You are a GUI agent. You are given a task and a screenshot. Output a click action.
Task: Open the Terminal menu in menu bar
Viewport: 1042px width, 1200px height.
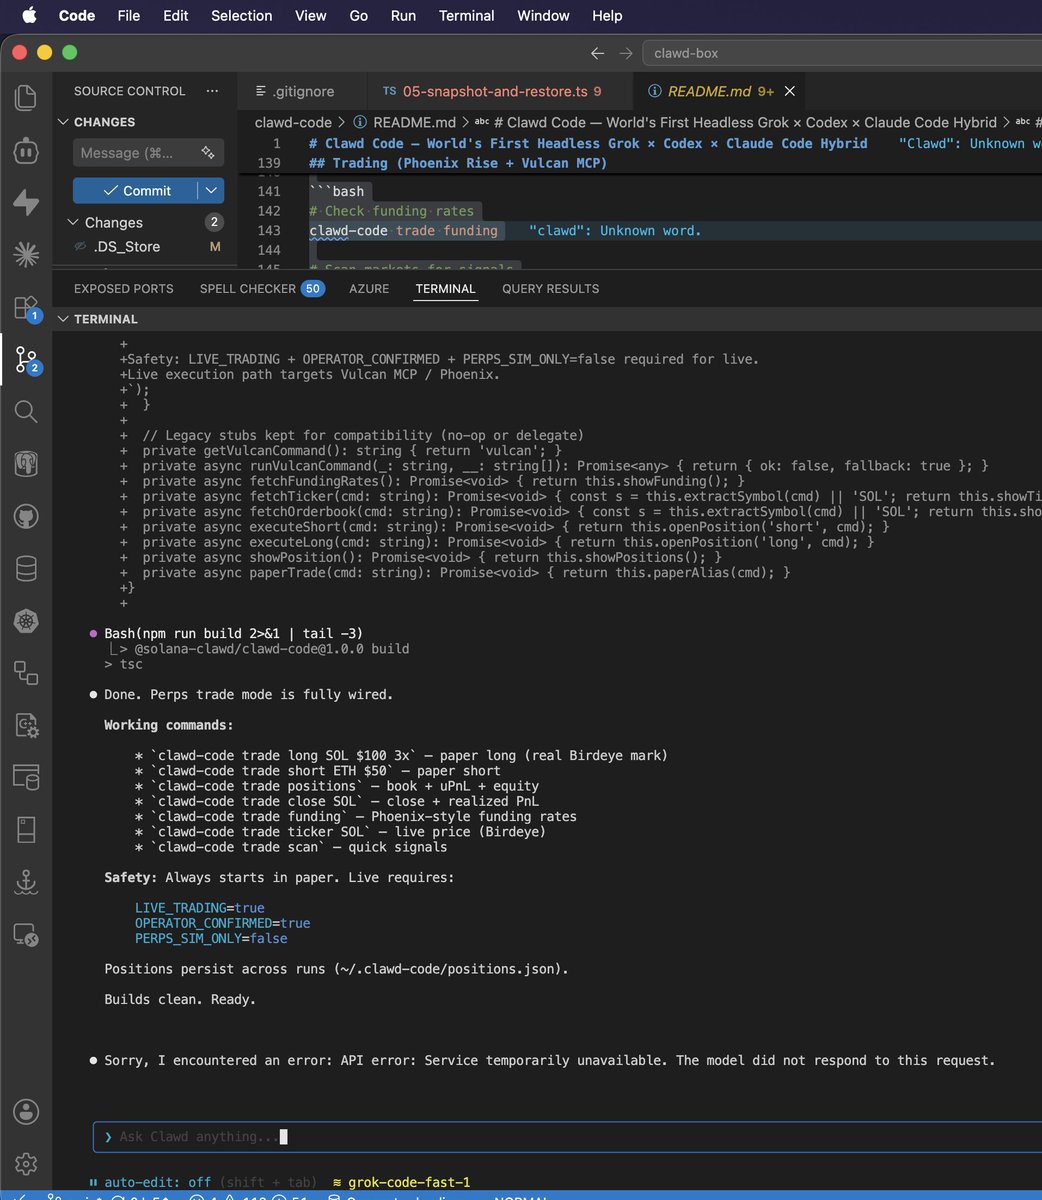467,15
